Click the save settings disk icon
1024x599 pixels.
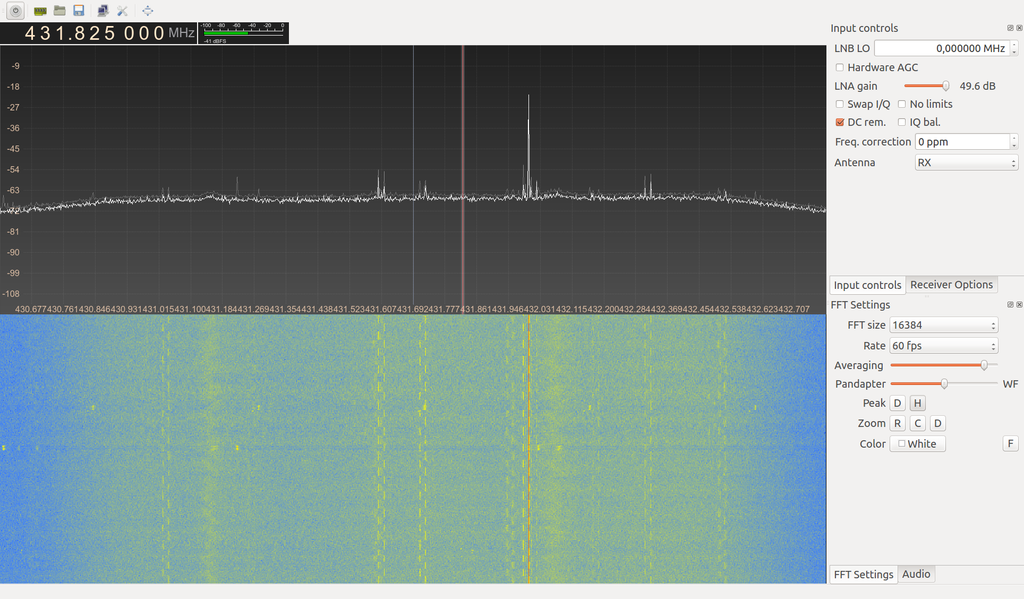click(x=78, y=10)
